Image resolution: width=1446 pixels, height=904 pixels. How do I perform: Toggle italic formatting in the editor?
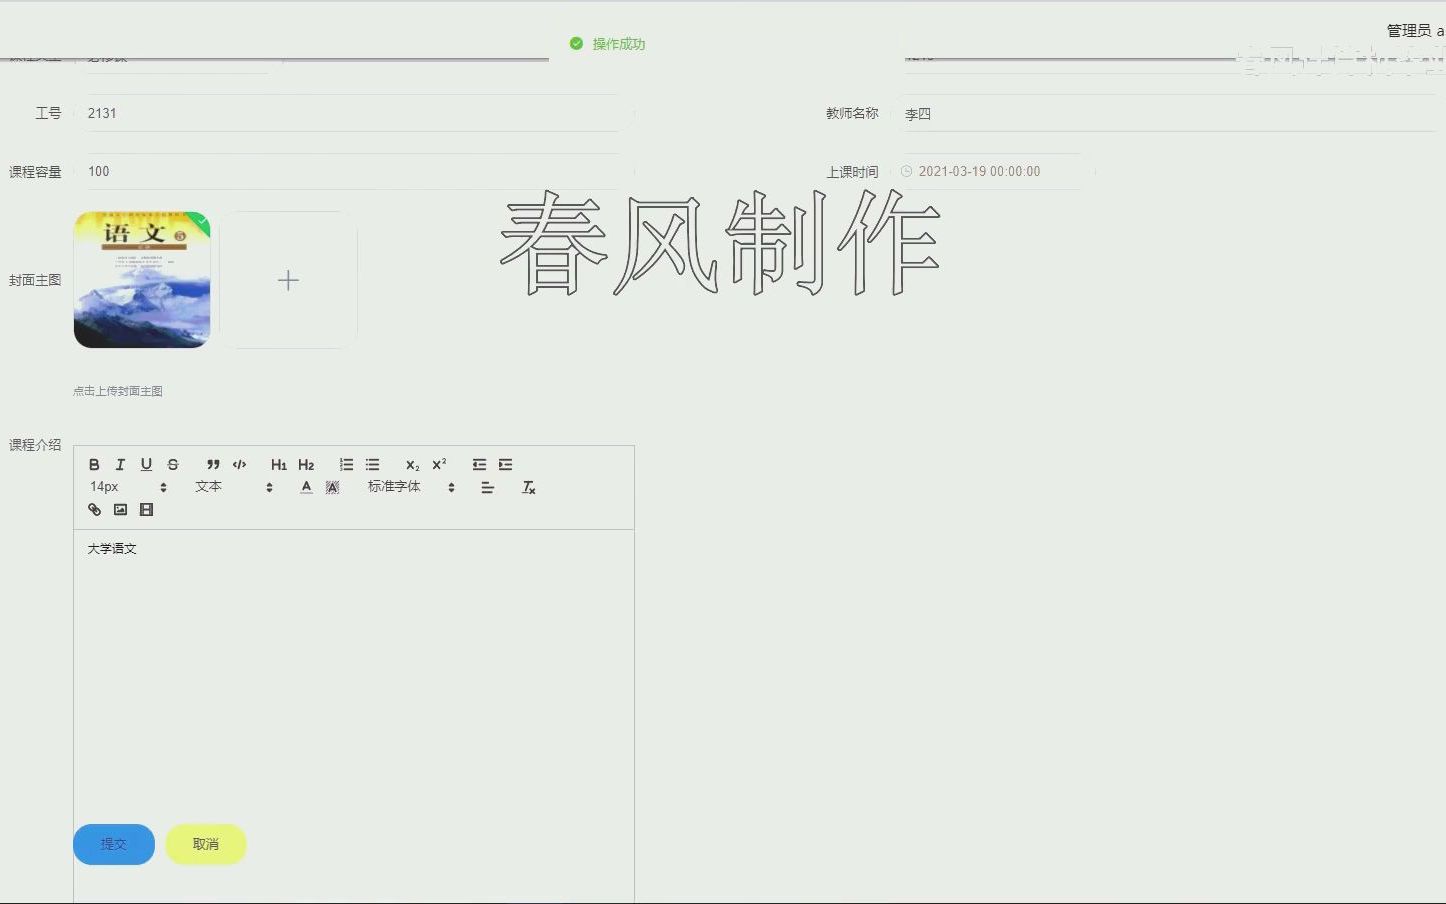[x=120, y=464]
